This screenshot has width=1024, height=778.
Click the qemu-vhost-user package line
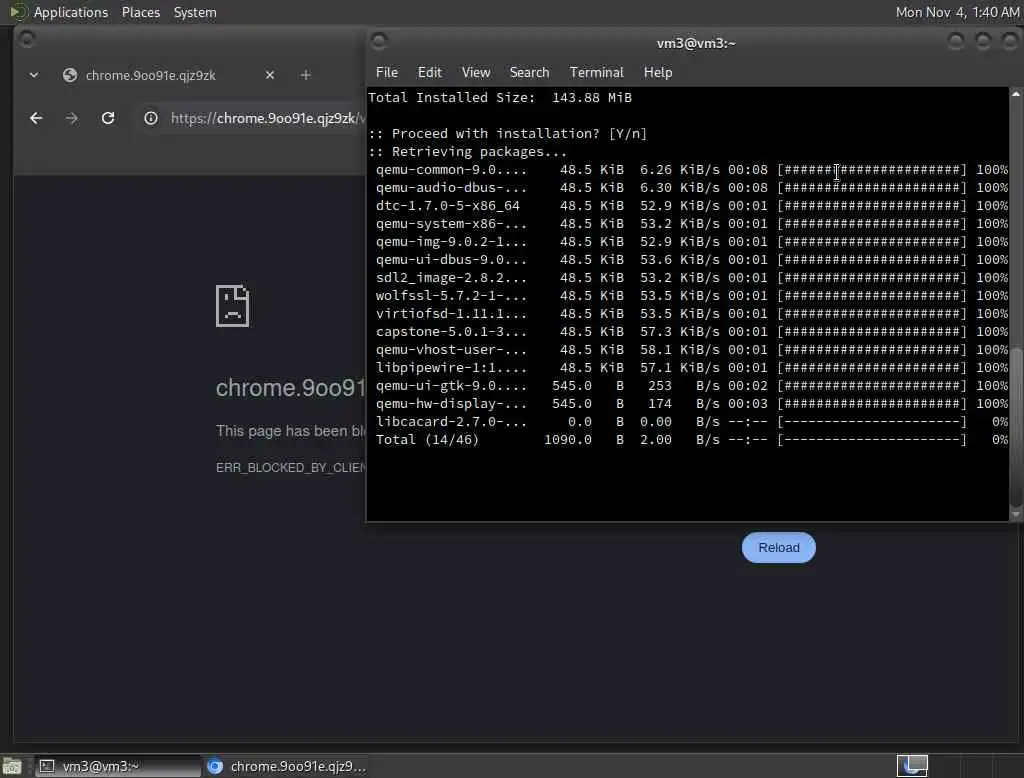point(692,349)
